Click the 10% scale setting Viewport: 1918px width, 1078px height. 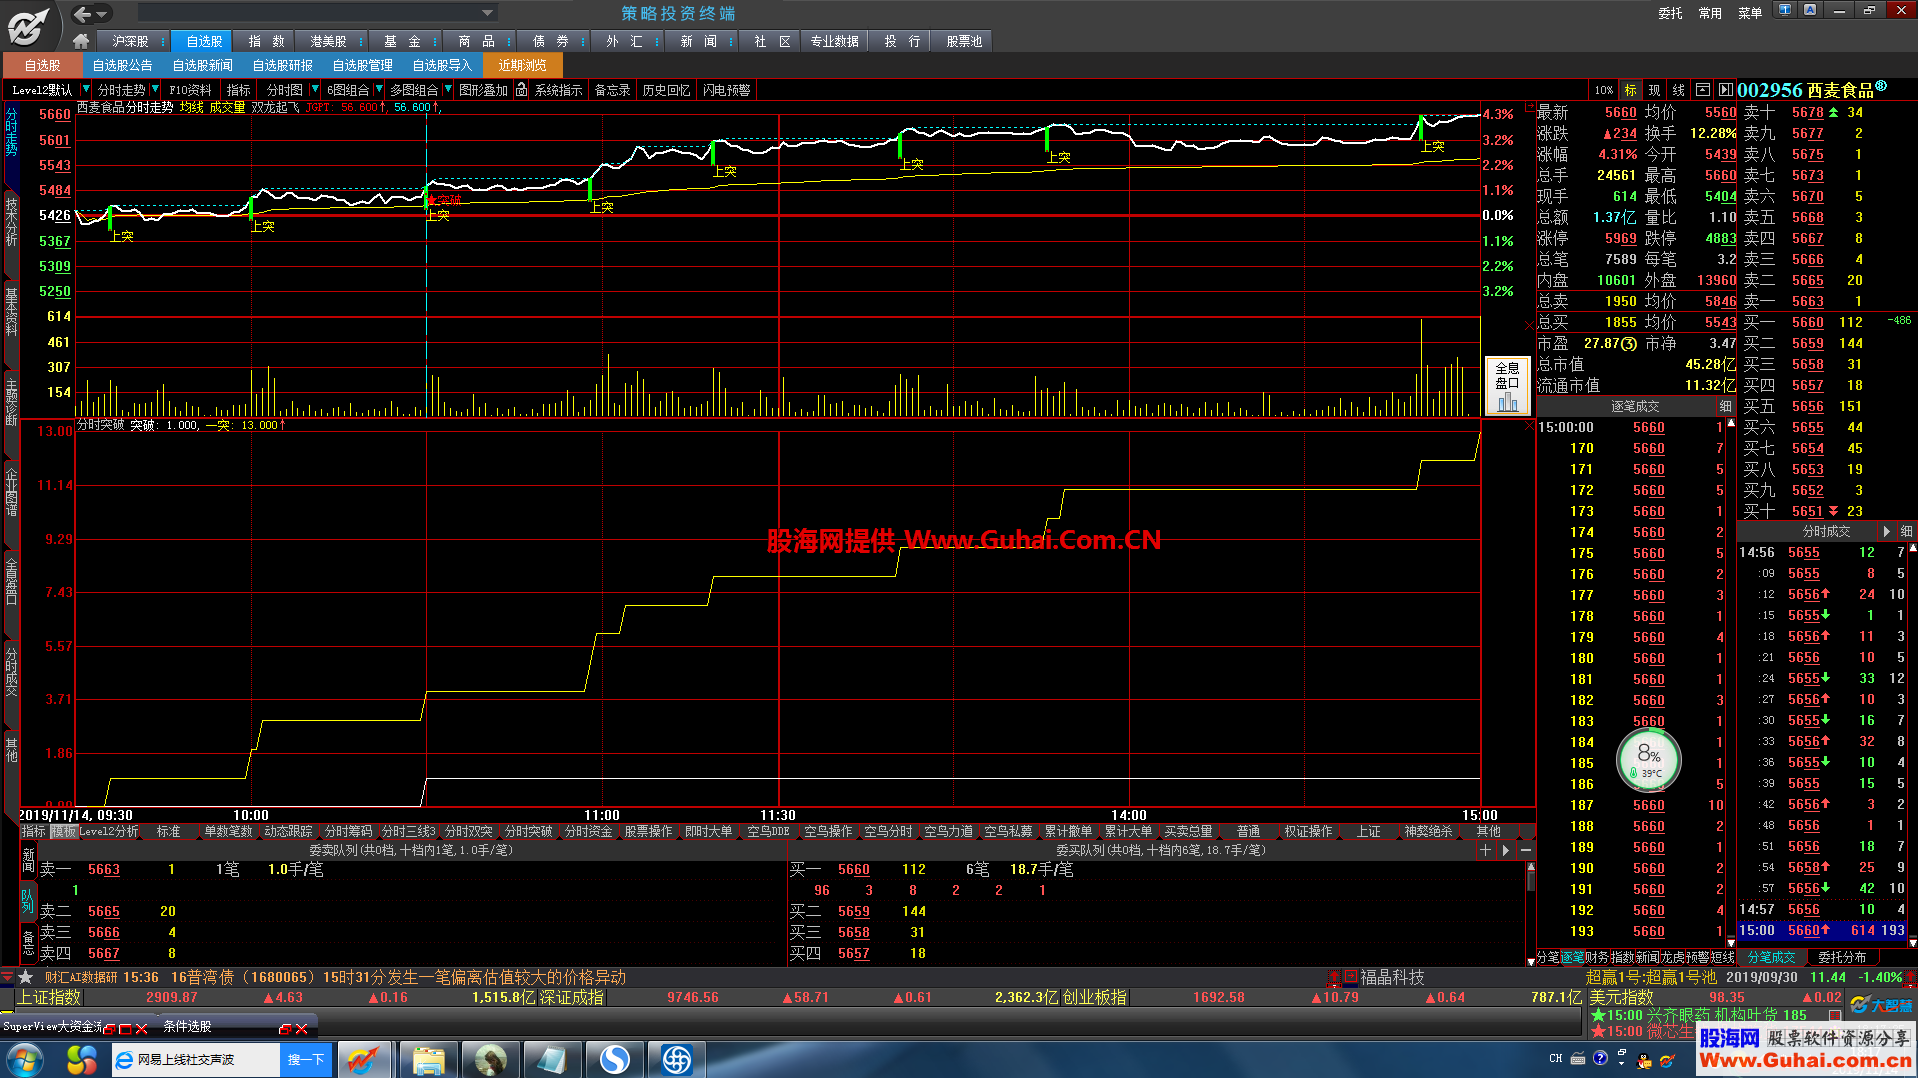(1604, 90)
